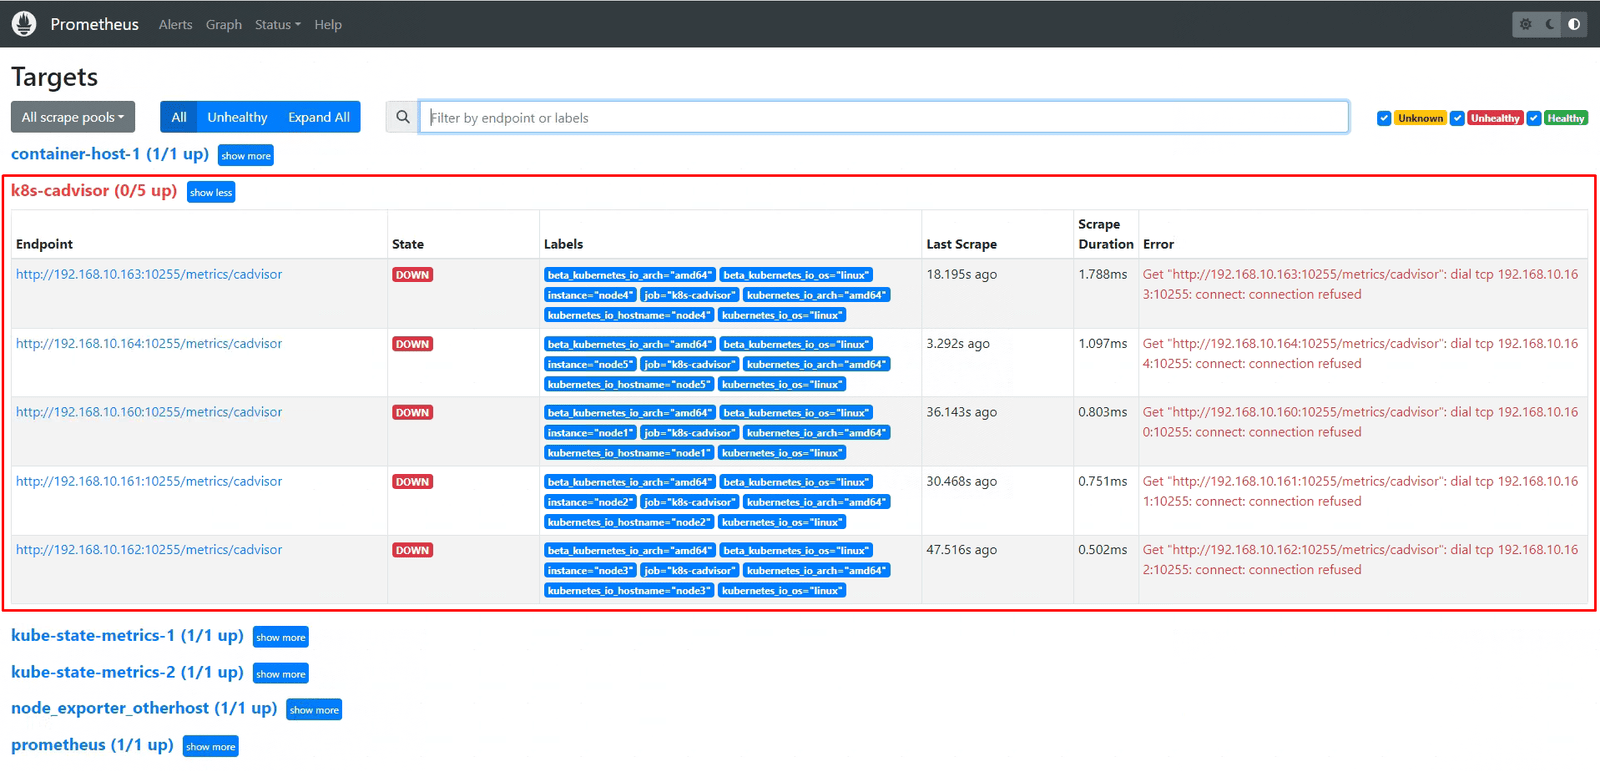Screen dimensions: 1600x771
Task: Focus the filter by endpoint or labels field
Action: pyautogui.click(x=884, y=117)
